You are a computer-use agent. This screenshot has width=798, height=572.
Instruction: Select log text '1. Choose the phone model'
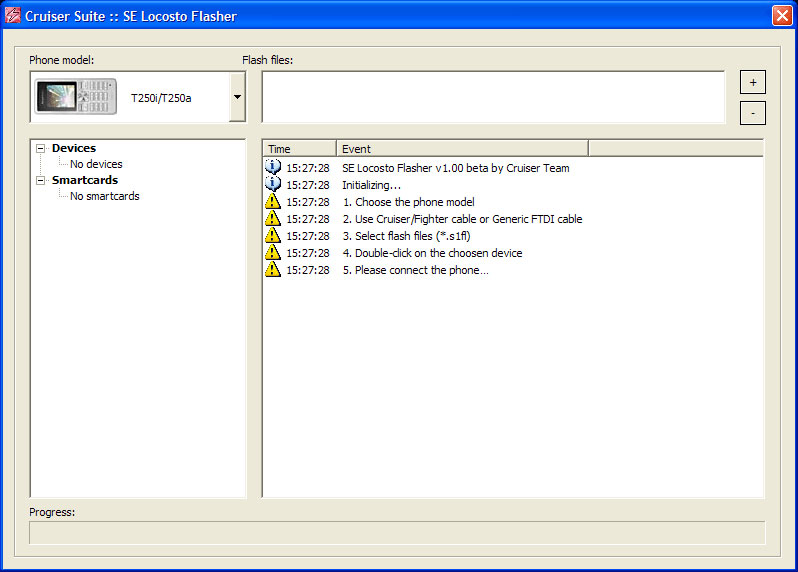(408, 202)
